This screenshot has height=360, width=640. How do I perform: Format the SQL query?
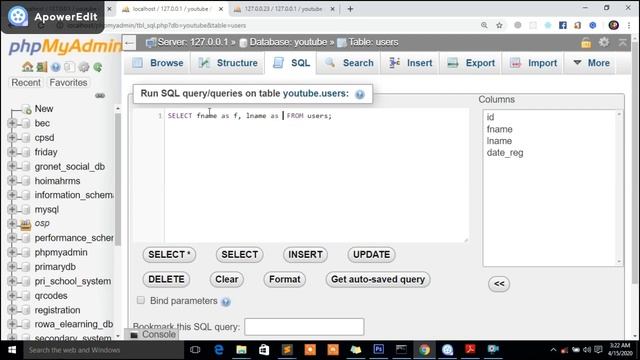click(x=284, y=280)
